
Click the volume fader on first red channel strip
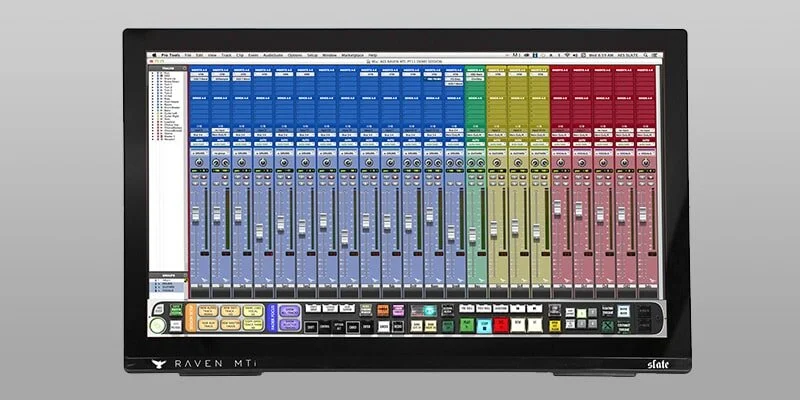point(557,208)
